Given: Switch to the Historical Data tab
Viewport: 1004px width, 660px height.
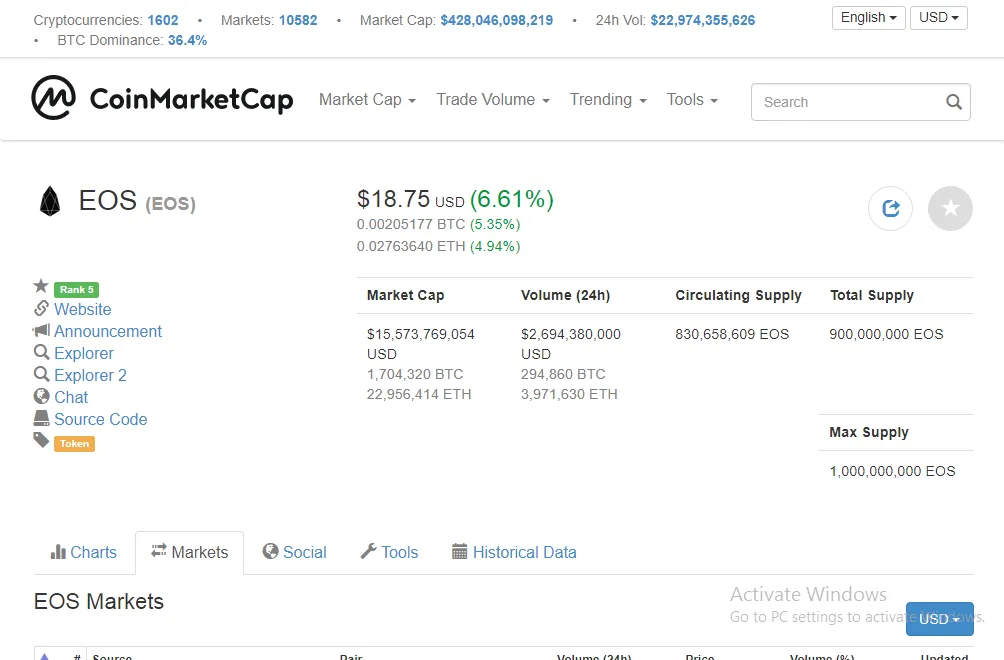Looking at the screenshot, I should click(514, 552).
